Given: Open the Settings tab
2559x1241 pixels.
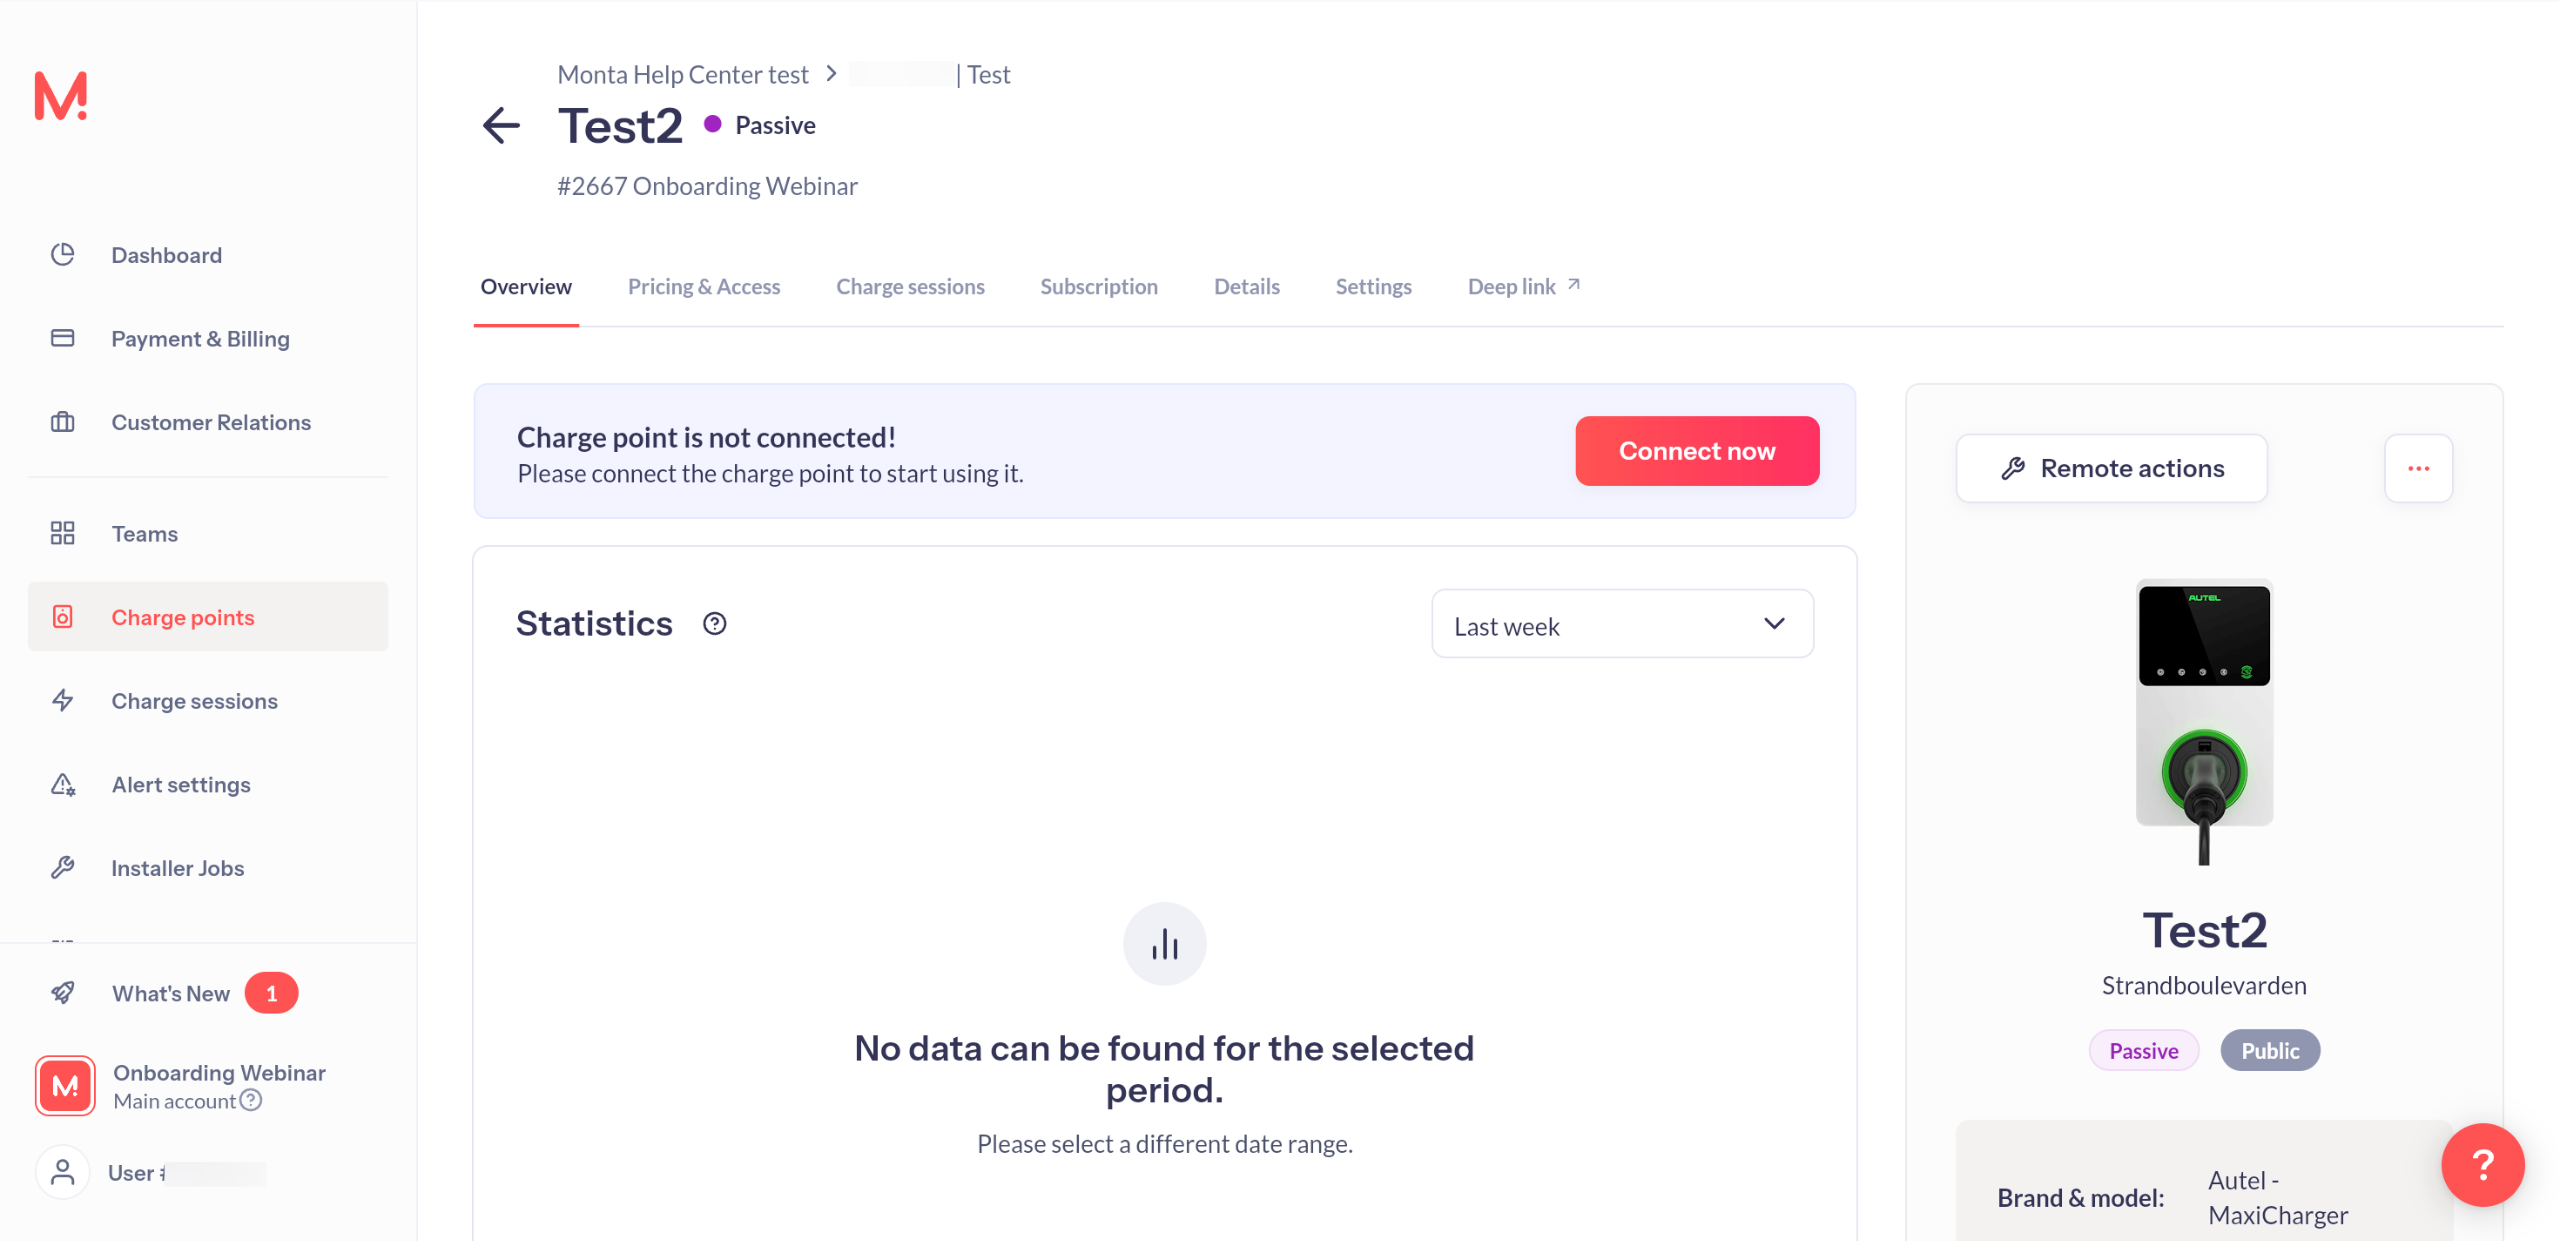Looking at the screenshot, I should tap(1373, 287).
